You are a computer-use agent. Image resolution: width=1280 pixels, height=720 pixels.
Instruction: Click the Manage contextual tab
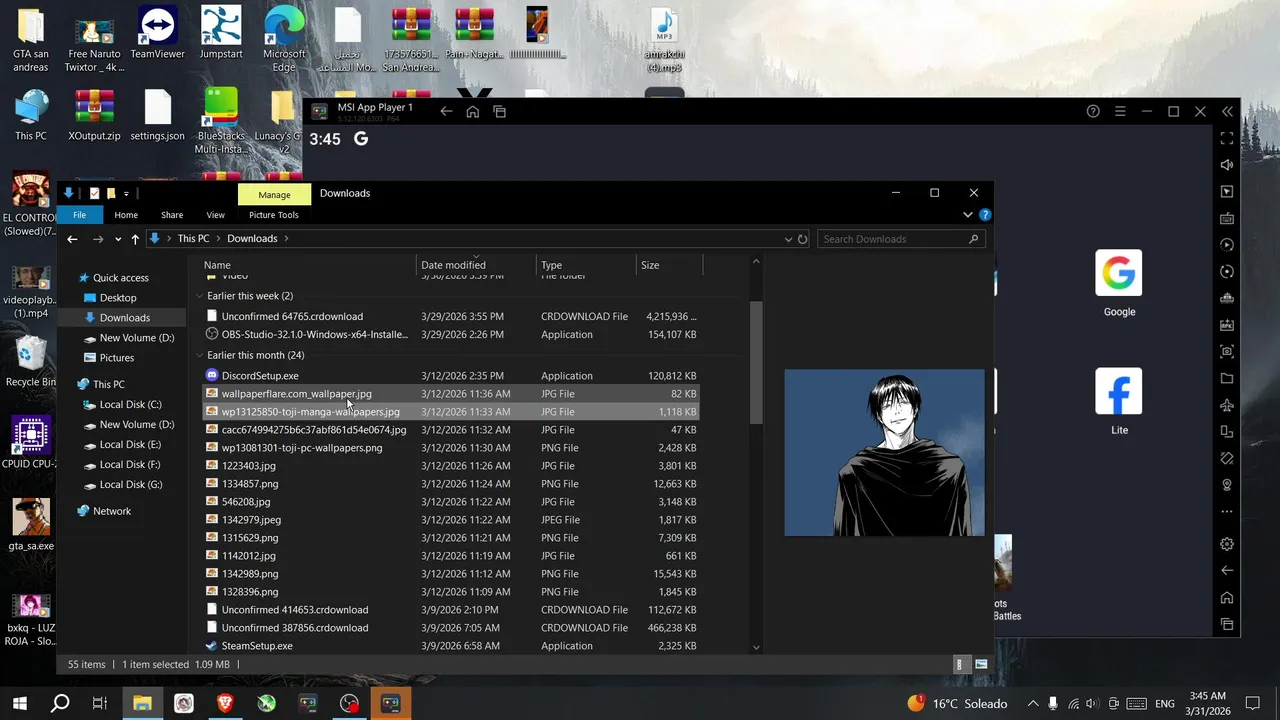pos(274,194)
